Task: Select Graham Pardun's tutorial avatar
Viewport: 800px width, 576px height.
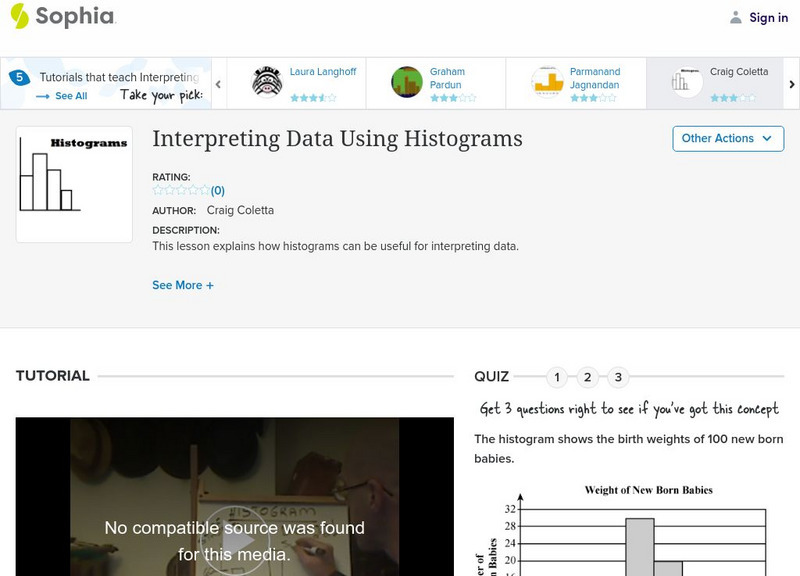Action: (x=407, y=82)
